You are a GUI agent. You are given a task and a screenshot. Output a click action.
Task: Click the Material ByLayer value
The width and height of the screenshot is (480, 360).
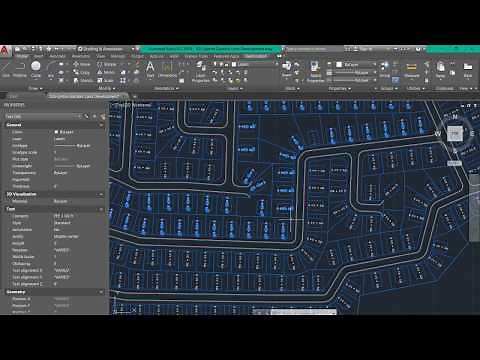(61, 201)
